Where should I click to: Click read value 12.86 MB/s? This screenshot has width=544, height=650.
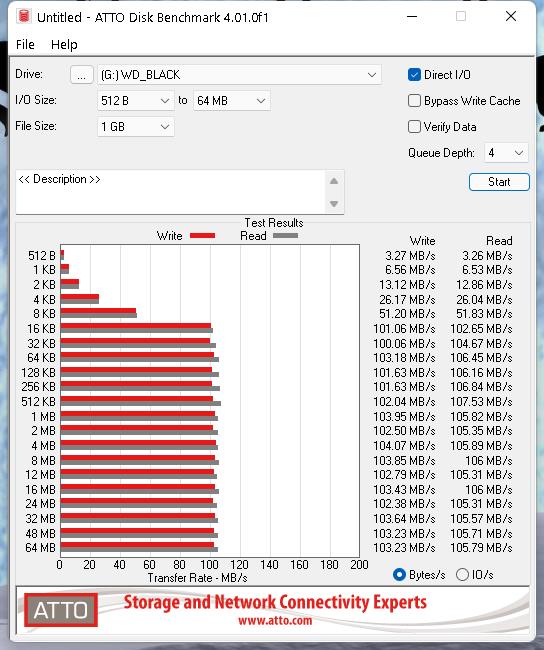tap(484, 285)
